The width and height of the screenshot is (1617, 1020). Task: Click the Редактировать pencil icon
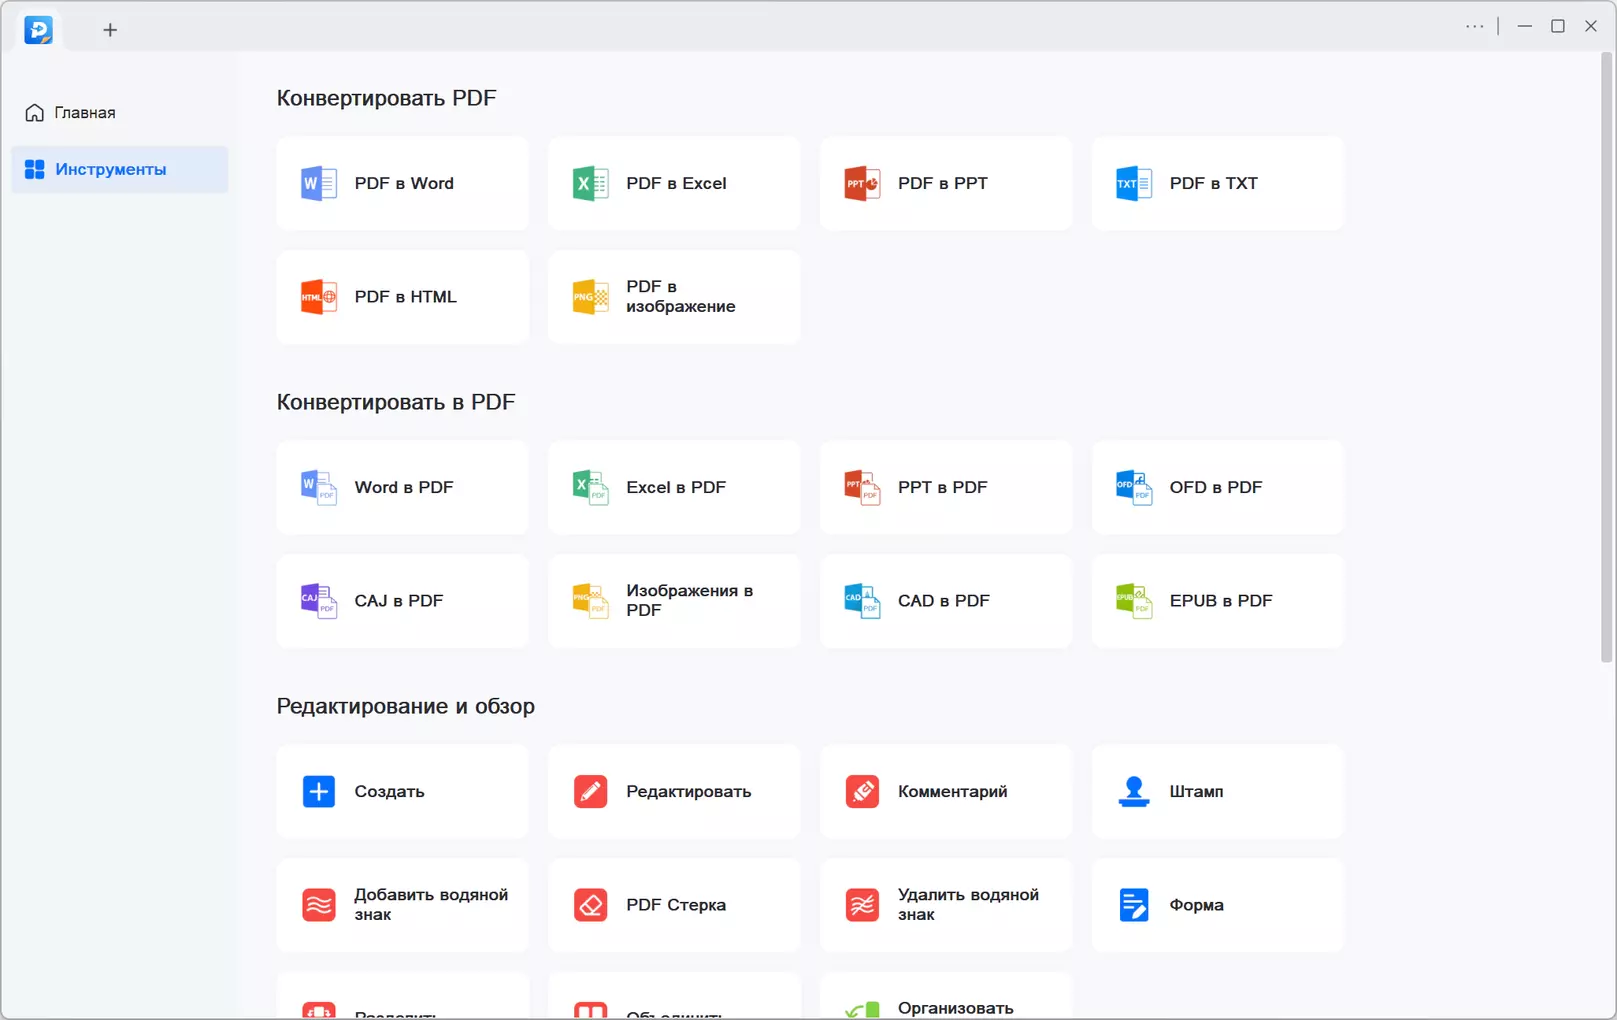590,792
